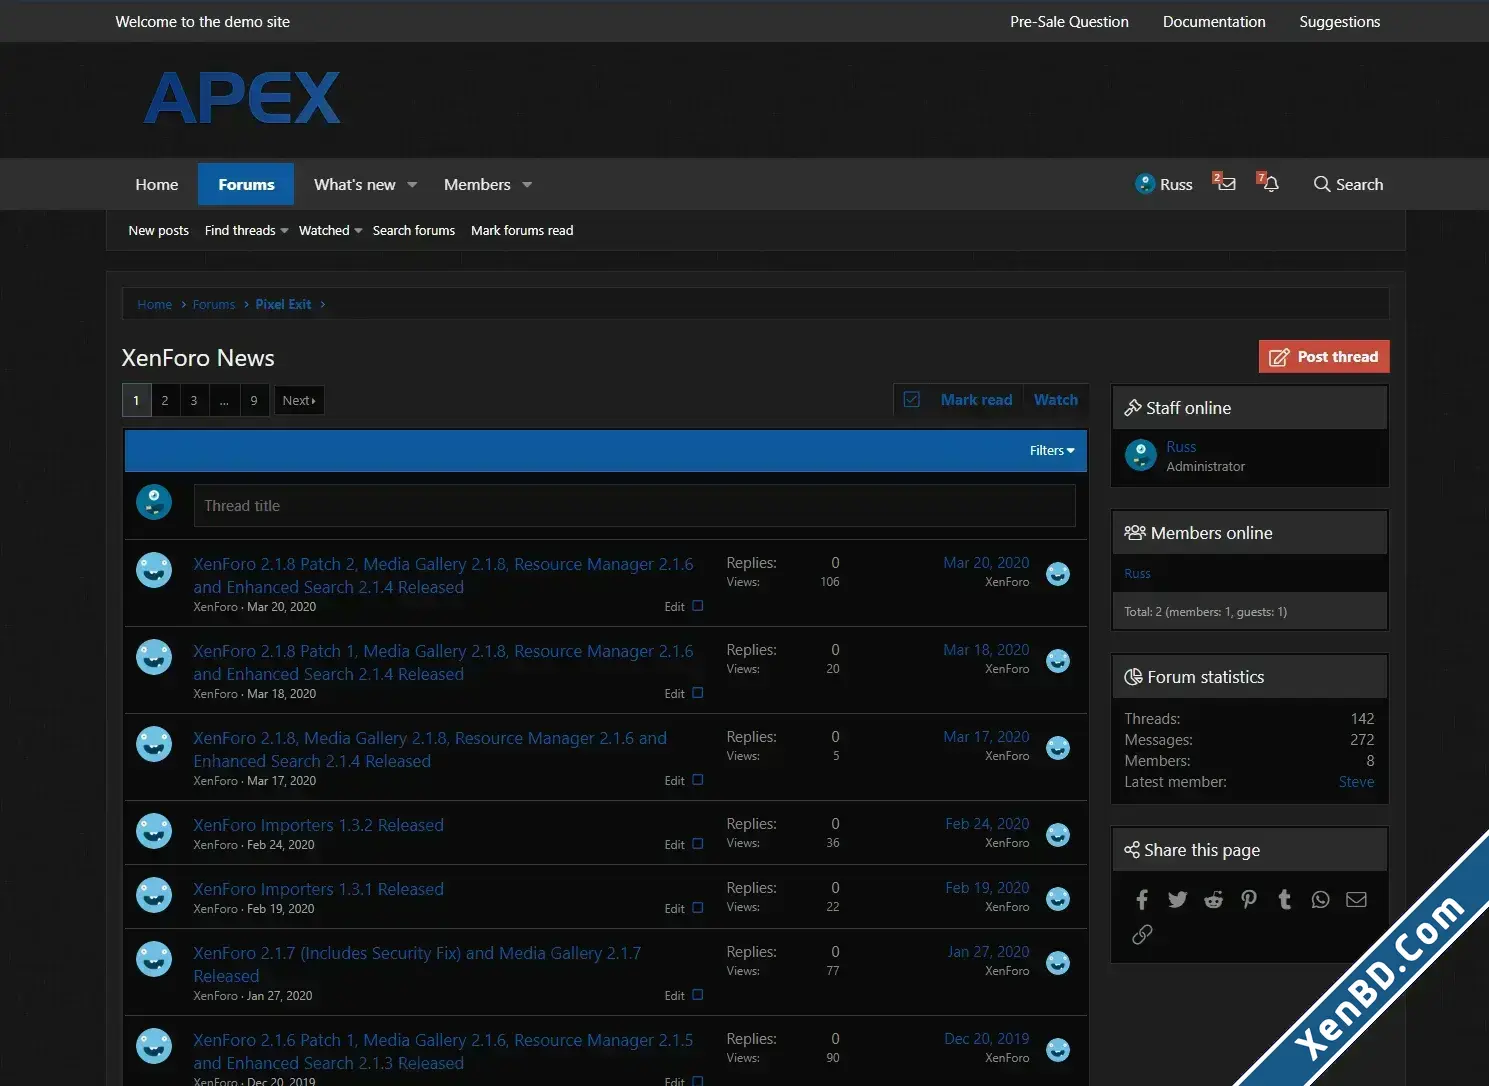1489x1086 pixels.
Task: Open Suggestions link
Action: 1339,21
